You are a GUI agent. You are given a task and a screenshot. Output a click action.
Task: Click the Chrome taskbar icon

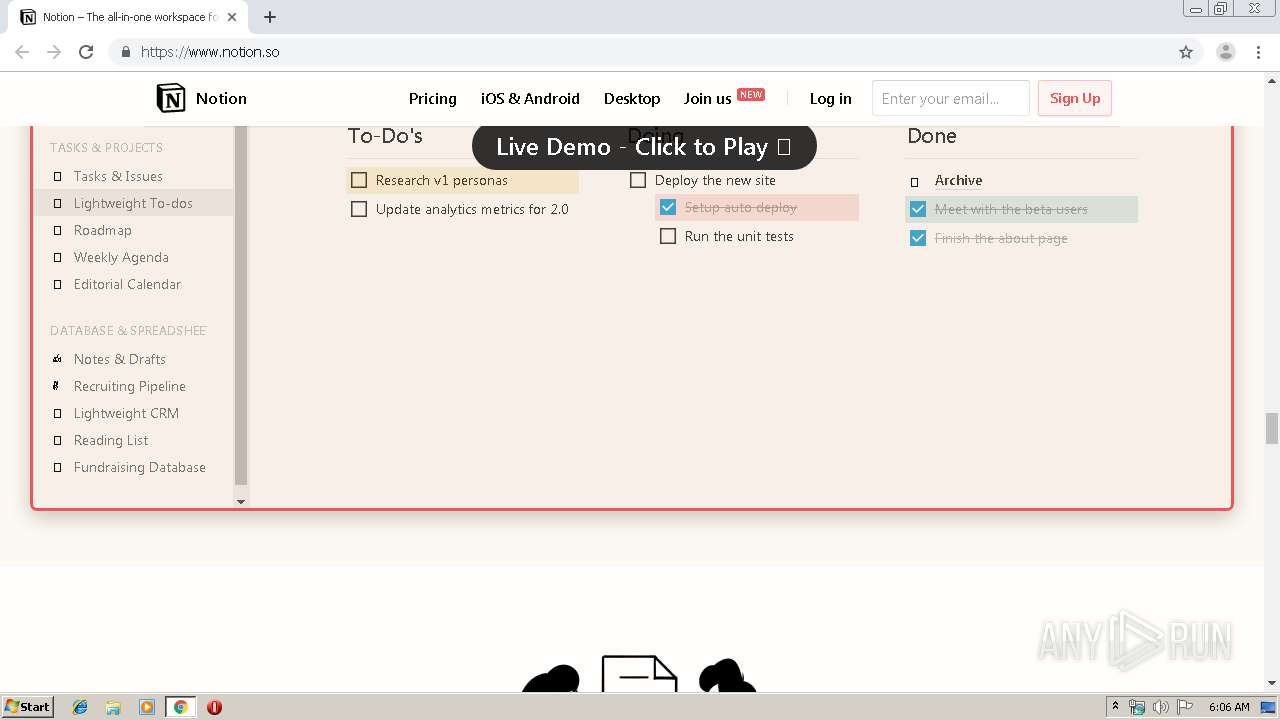181,707
